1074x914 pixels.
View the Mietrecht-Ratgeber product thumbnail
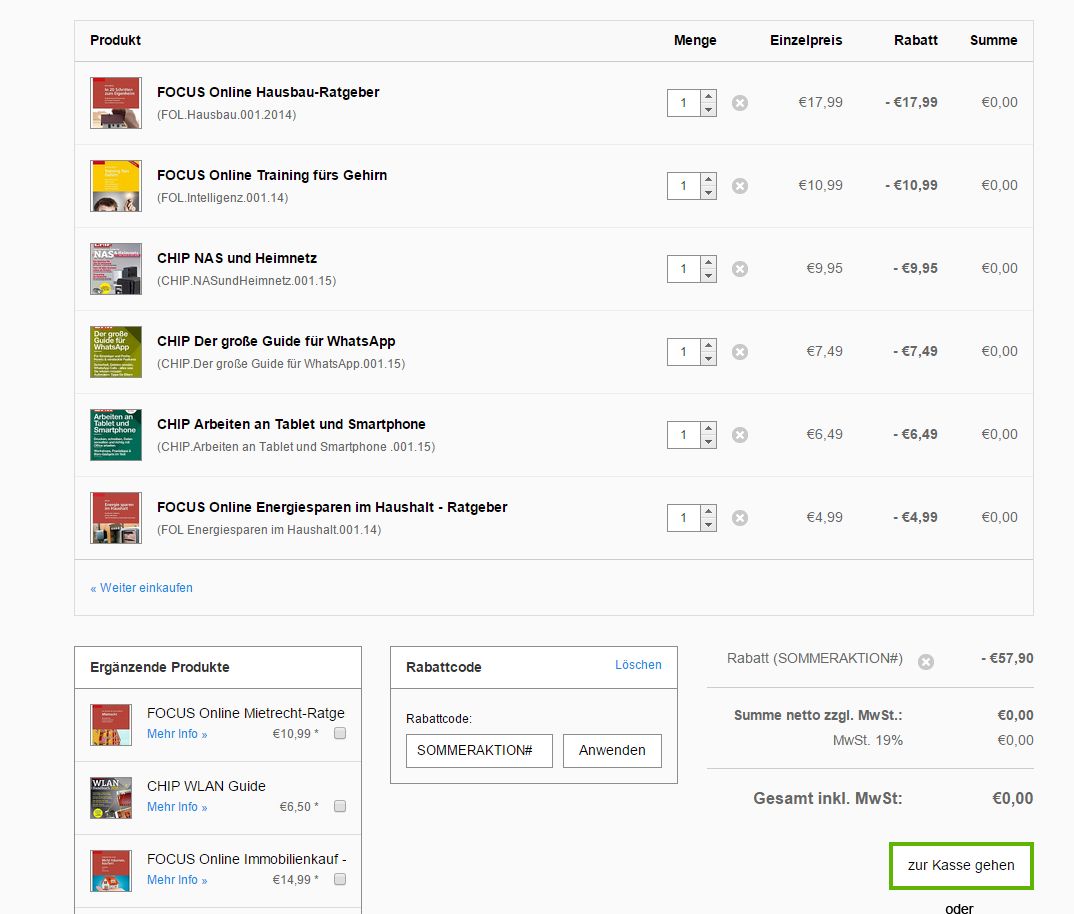pyautogui.click(x=111, y=725)
